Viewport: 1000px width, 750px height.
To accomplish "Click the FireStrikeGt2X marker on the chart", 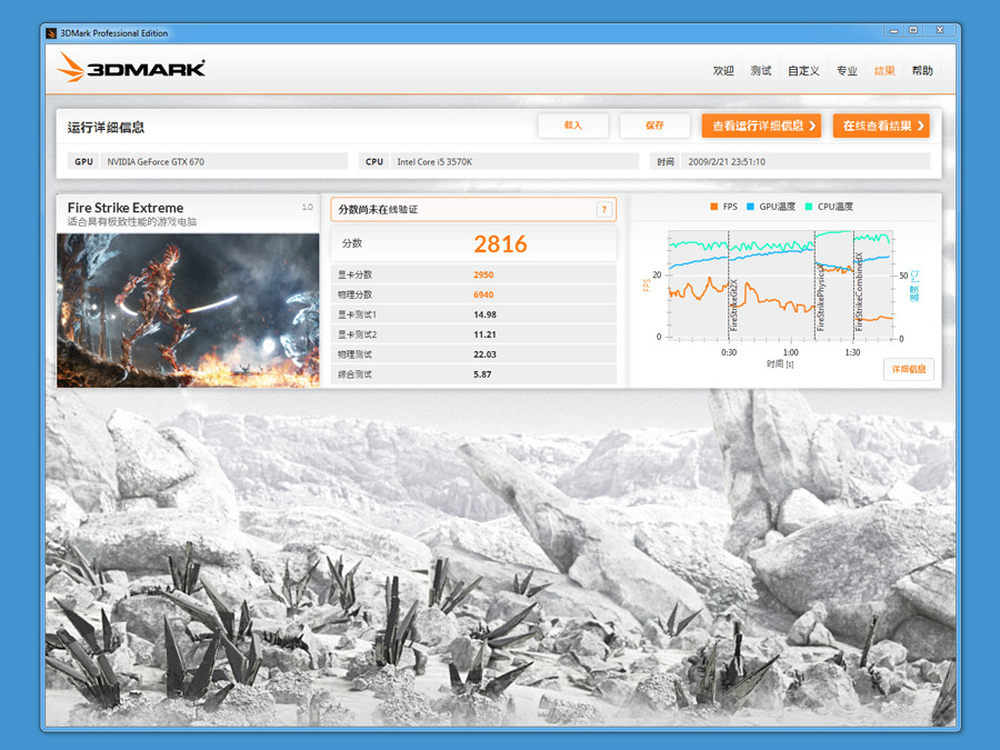I will [733, 304].
